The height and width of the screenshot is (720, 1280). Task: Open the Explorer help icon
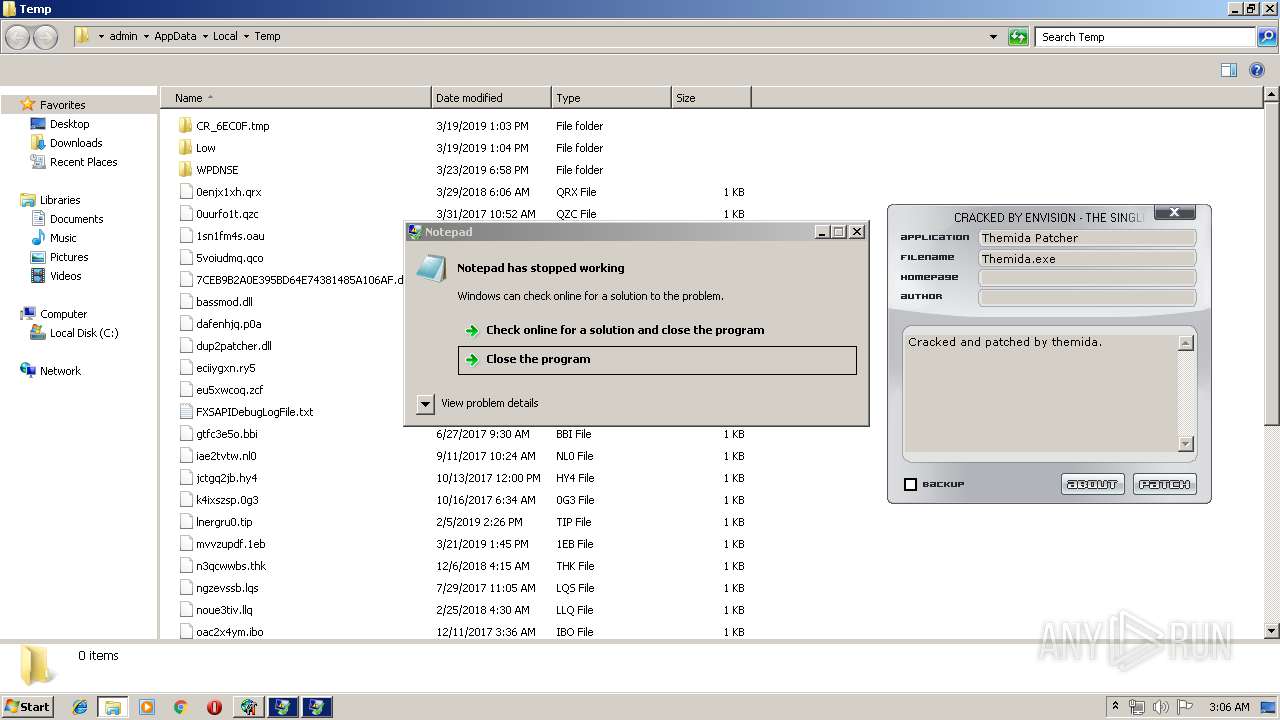(x=1257, y=70)
